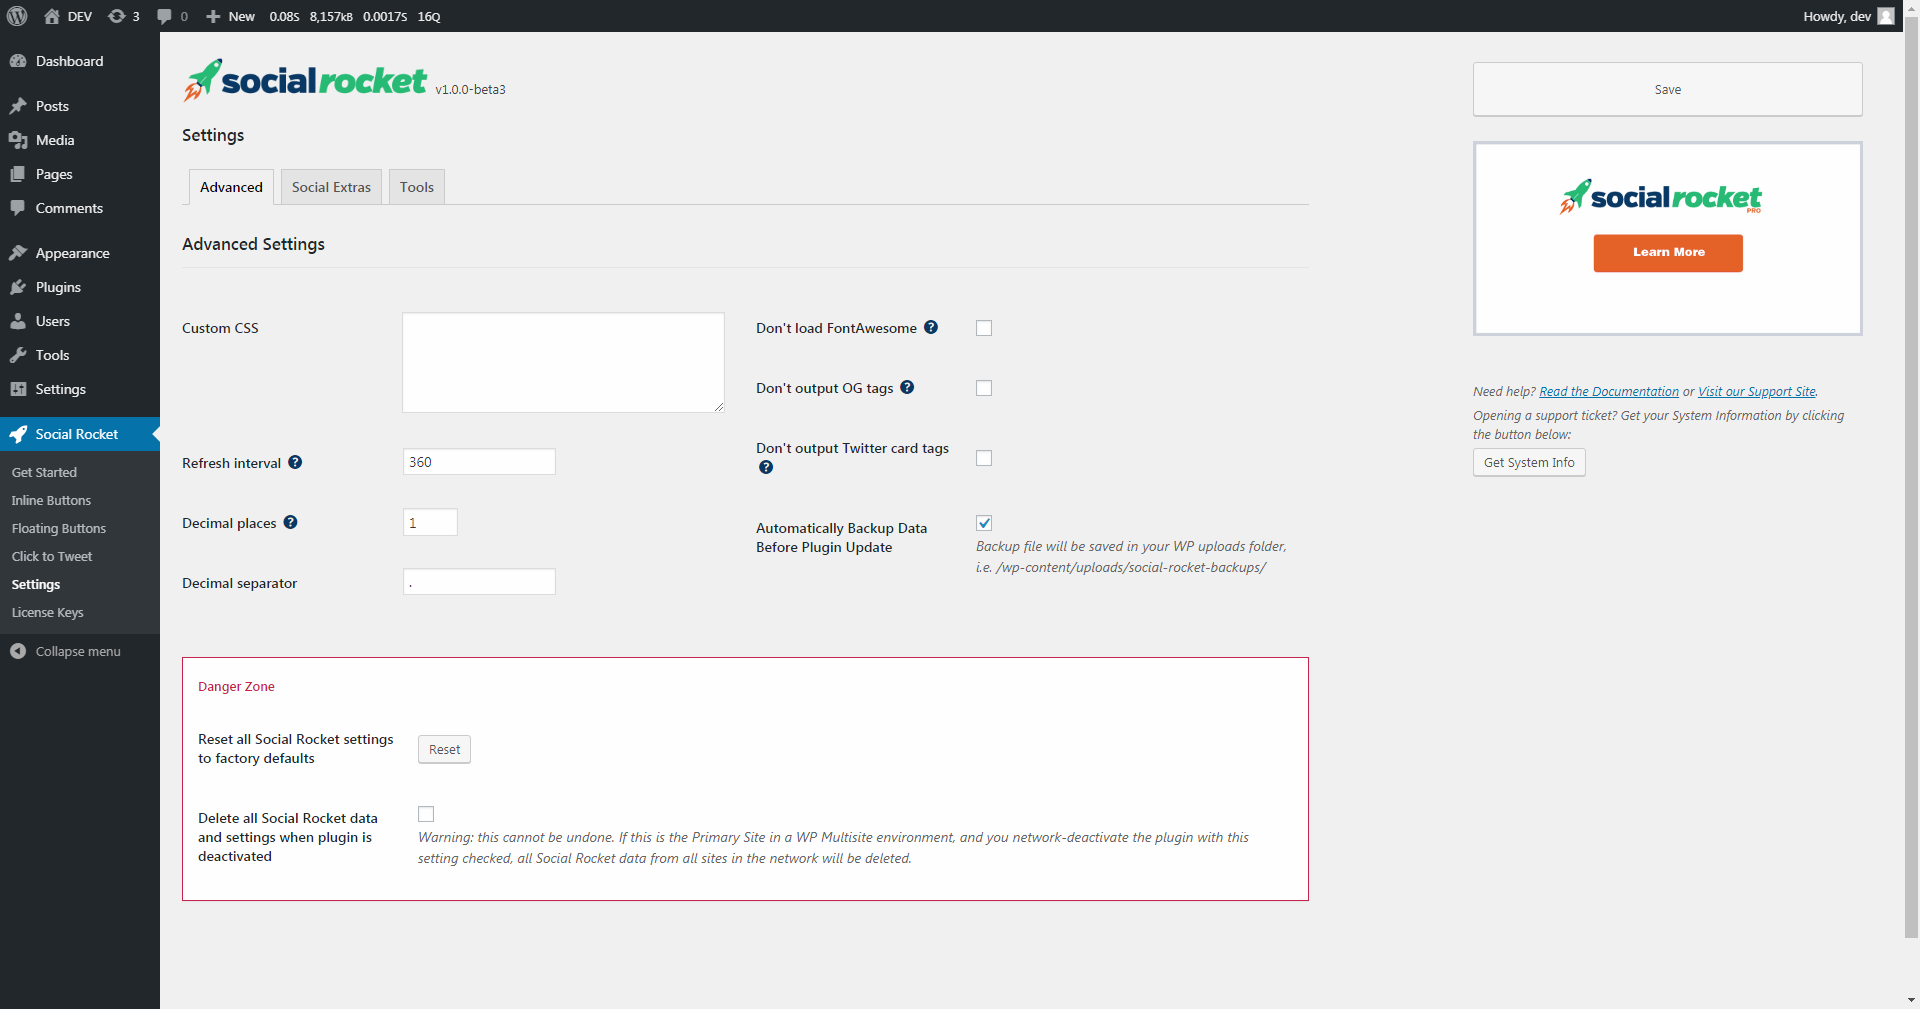The width and height of the screenshot is (1920, 1009).
Task: Click the 0.0017S database time stat
Action: pyautogui.click(x=385, y=16)
